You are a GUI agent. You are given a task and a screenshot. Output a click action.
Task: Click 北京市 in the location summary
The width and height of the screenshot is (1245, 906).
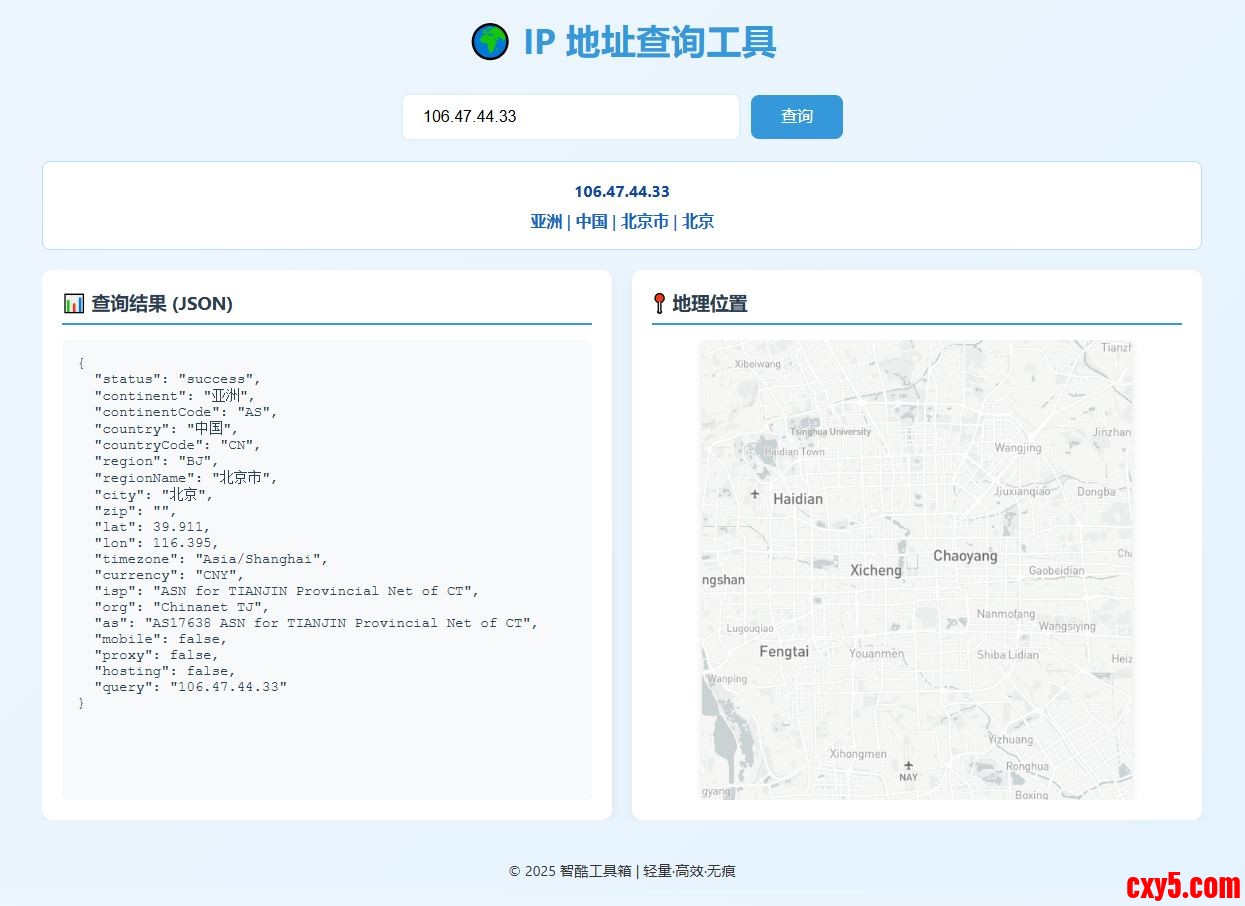(644, 222)
